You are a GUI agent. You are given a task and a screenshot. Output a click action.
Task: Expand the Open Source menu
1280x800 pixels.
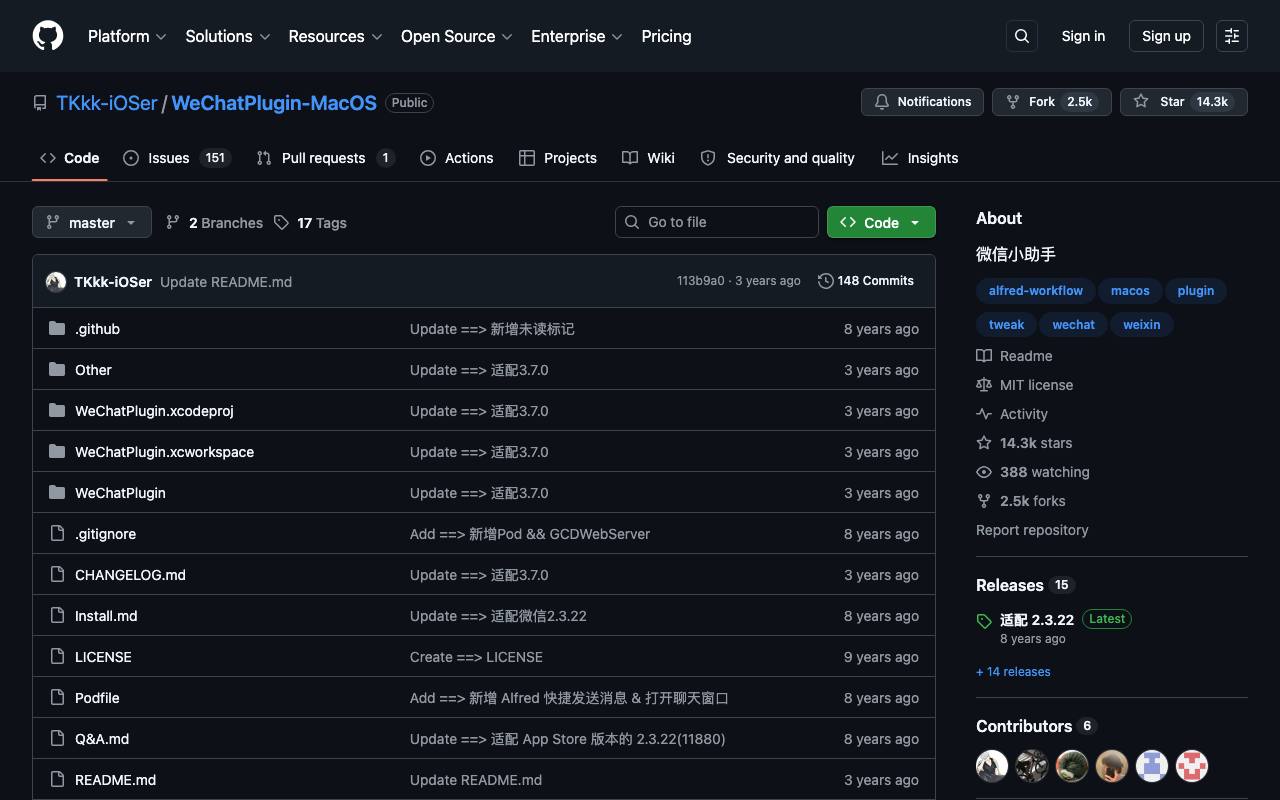coord(457,36)
